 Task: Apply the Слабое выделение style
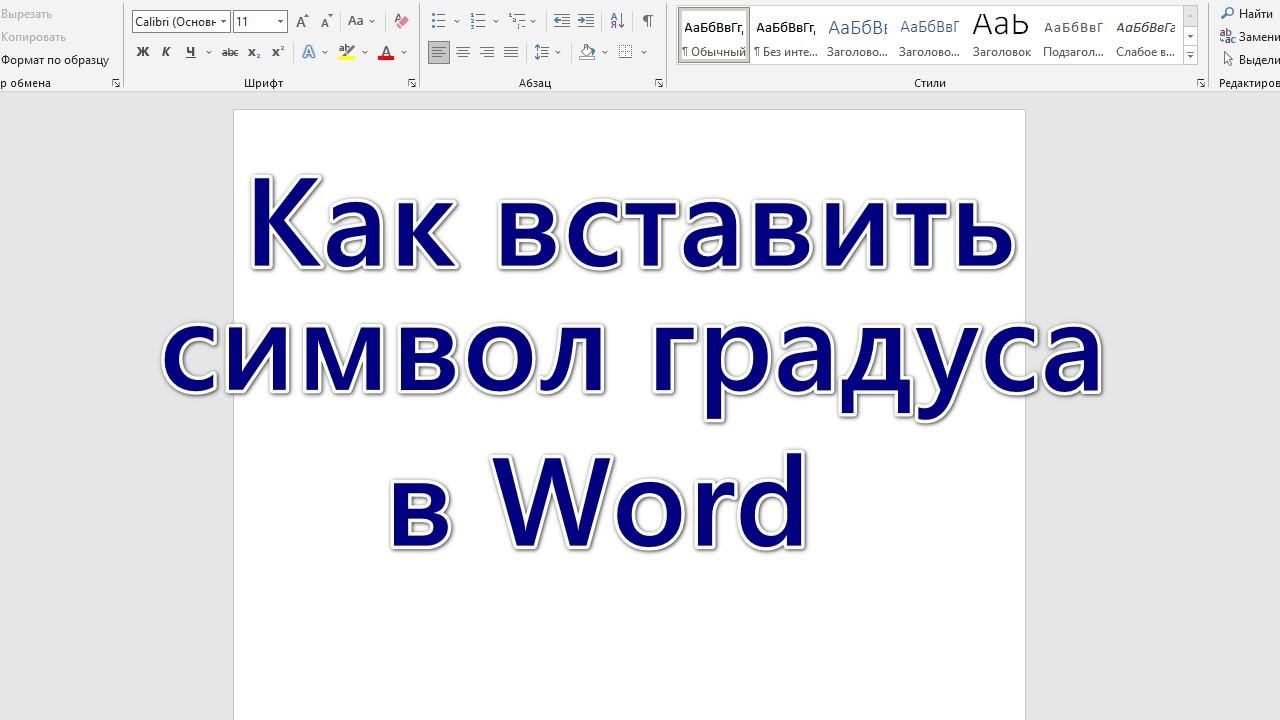(1145, 35)
